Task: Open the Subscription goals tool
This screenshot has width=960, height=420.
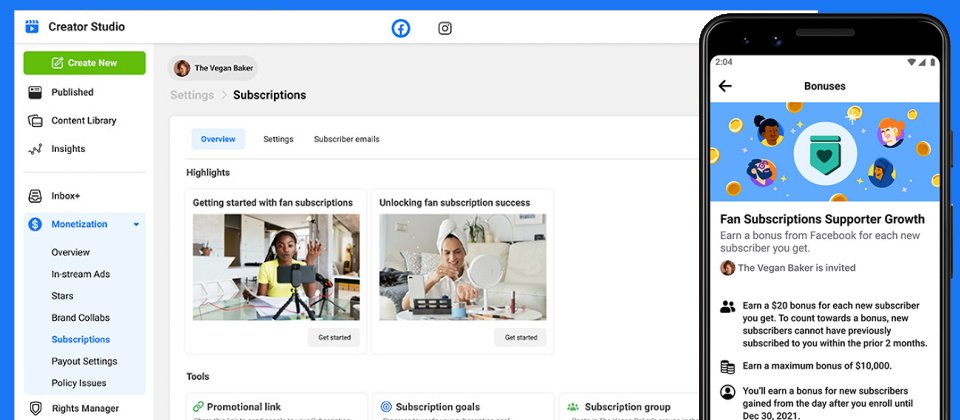Action: (x=438, y=407)
